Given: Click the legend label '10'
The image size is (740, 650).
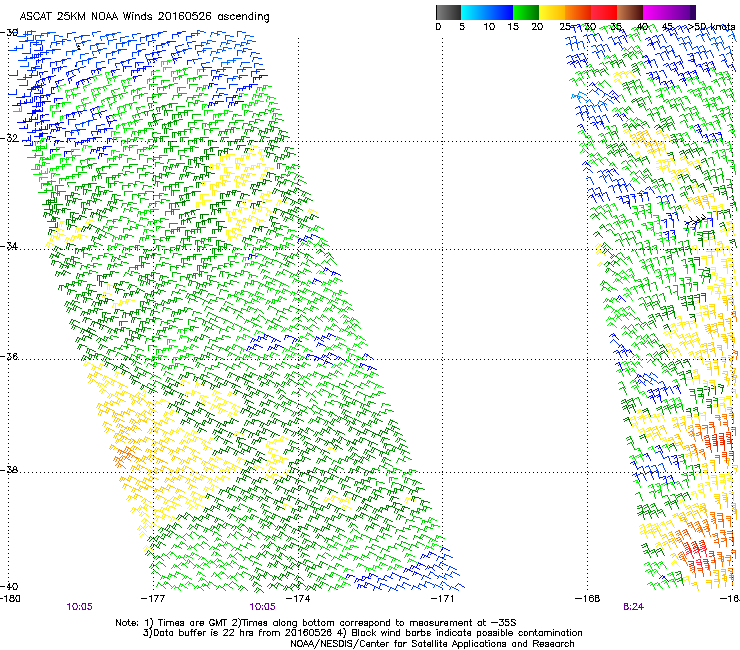Looking at the screenshot, I should [489, 27].
